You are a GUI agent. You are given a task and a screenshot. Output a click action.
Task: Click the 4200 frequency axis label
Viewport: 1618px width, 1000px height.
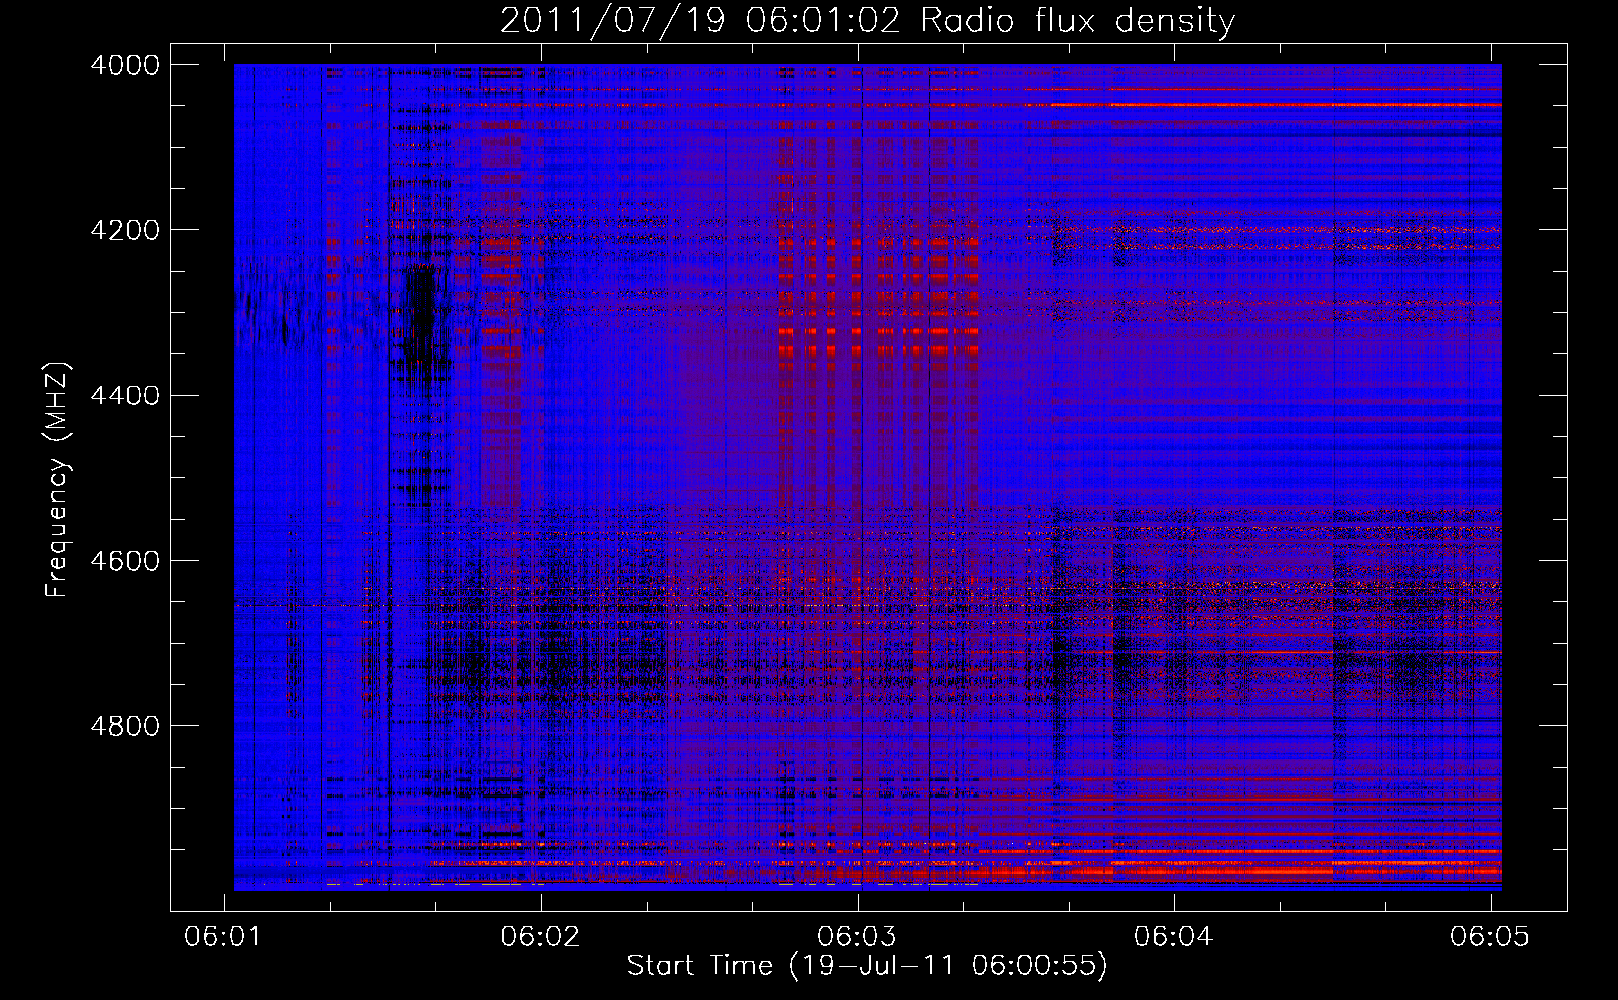pyautogui.click(x=125, y=230)
